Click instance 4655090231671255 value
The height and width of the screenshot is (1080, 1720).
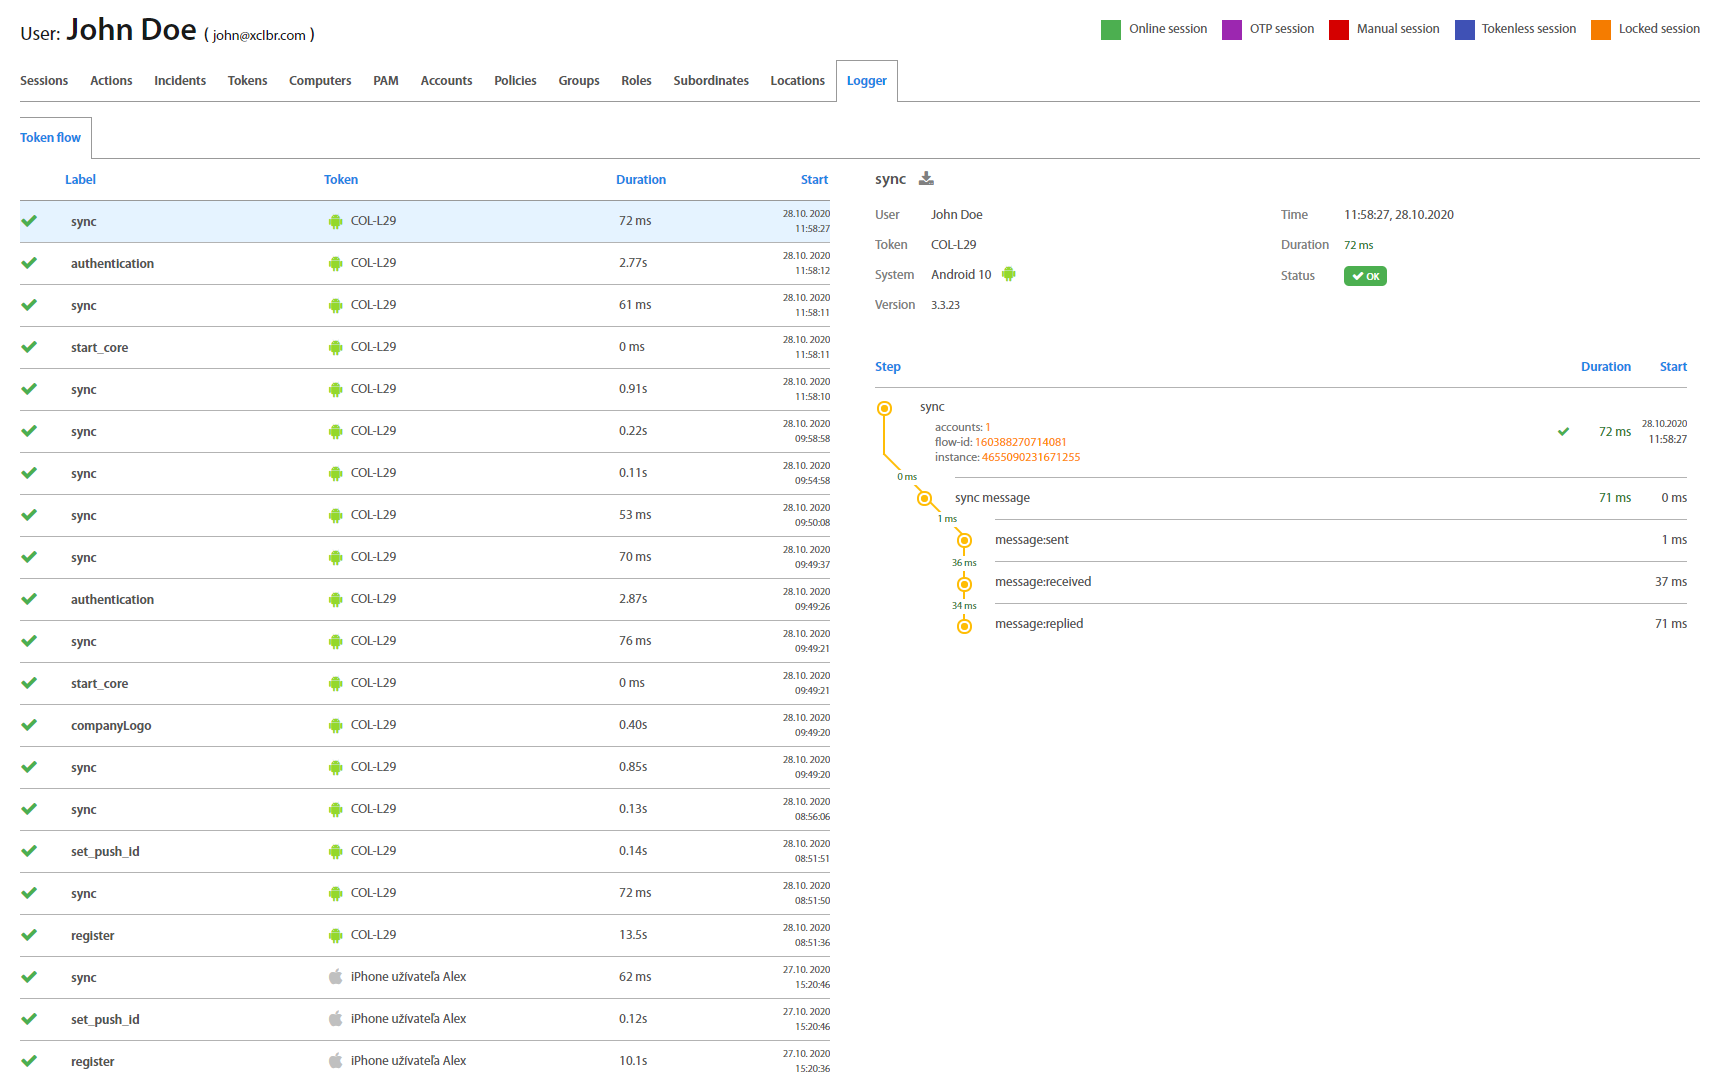tap(1030, 457)
